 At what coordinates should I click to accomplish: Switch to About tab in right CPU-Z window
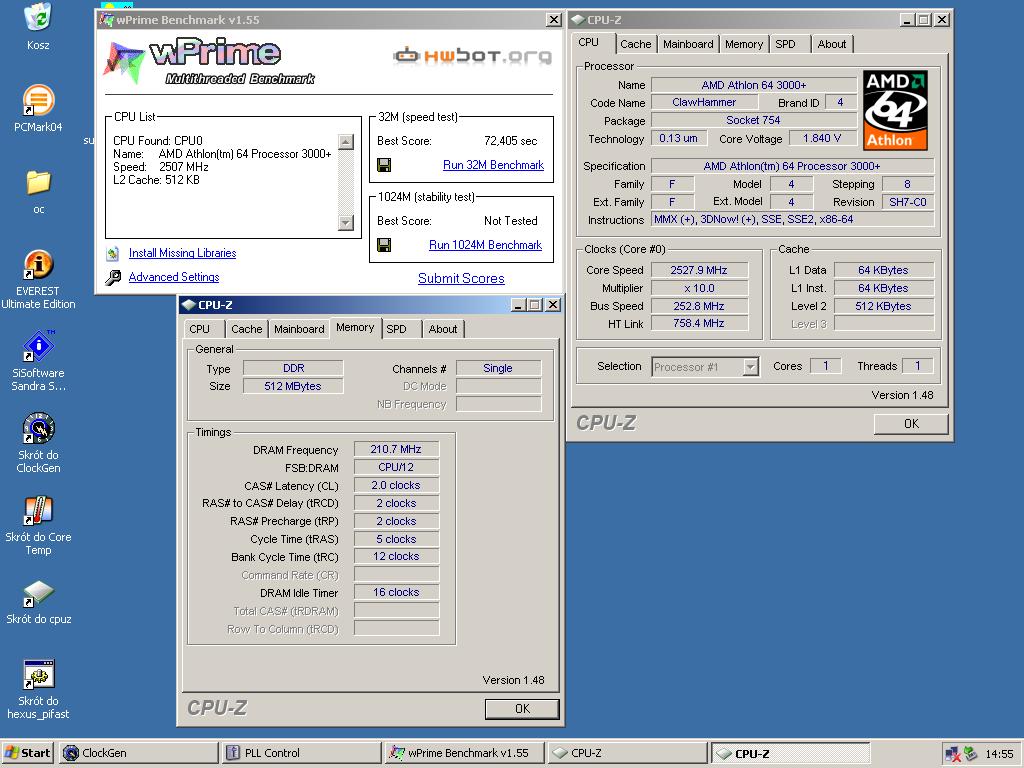click(x=831, y=44)
